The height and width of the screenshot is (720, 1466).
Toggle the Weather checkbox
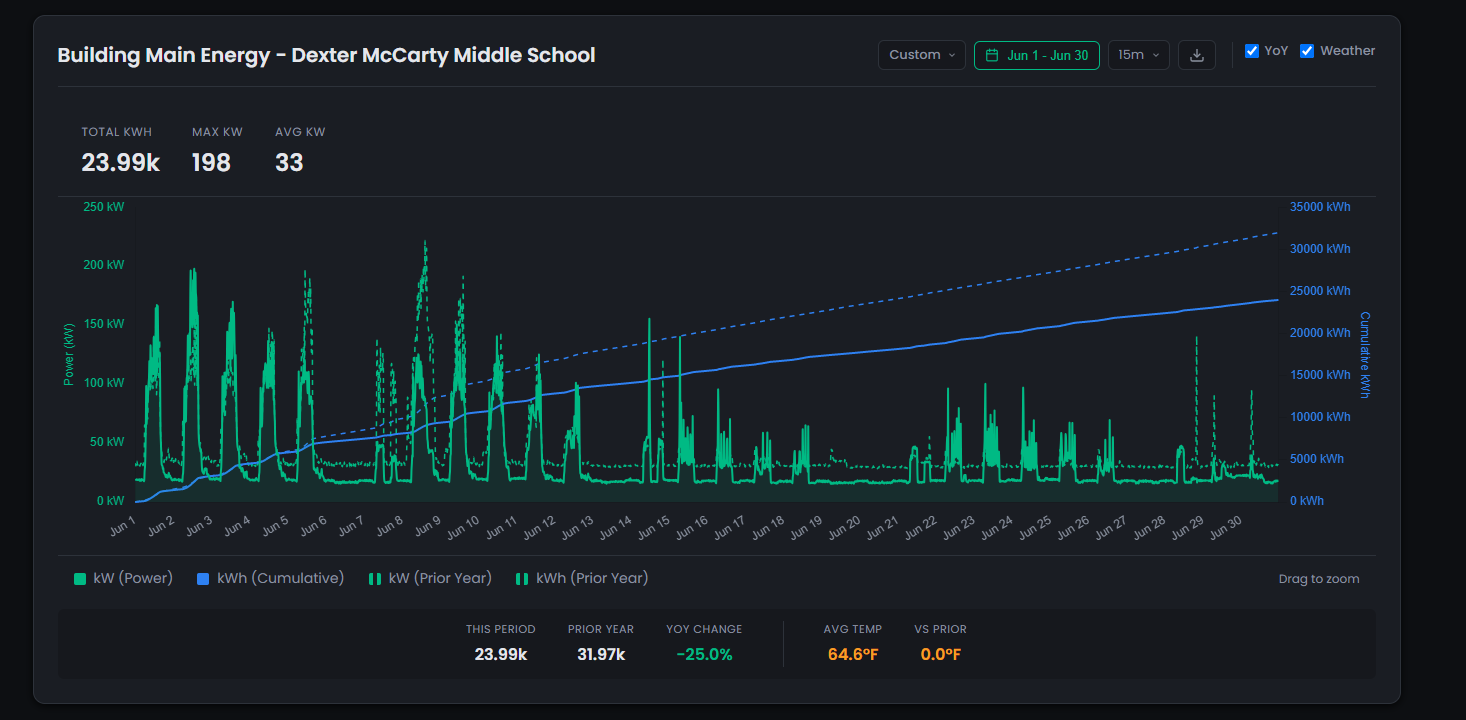[x=1307, y=51]
